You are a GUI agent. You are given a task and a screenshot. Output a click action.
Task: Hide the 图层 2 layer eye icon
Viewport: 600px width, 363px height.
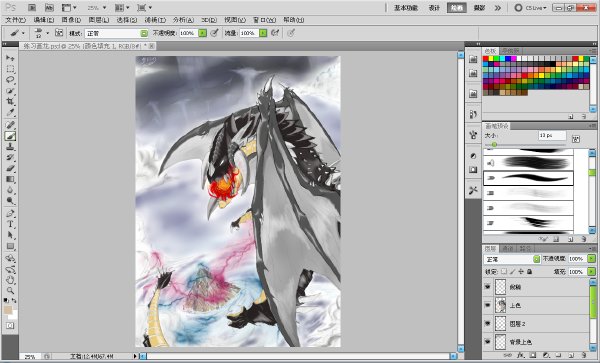coord(488,324)
